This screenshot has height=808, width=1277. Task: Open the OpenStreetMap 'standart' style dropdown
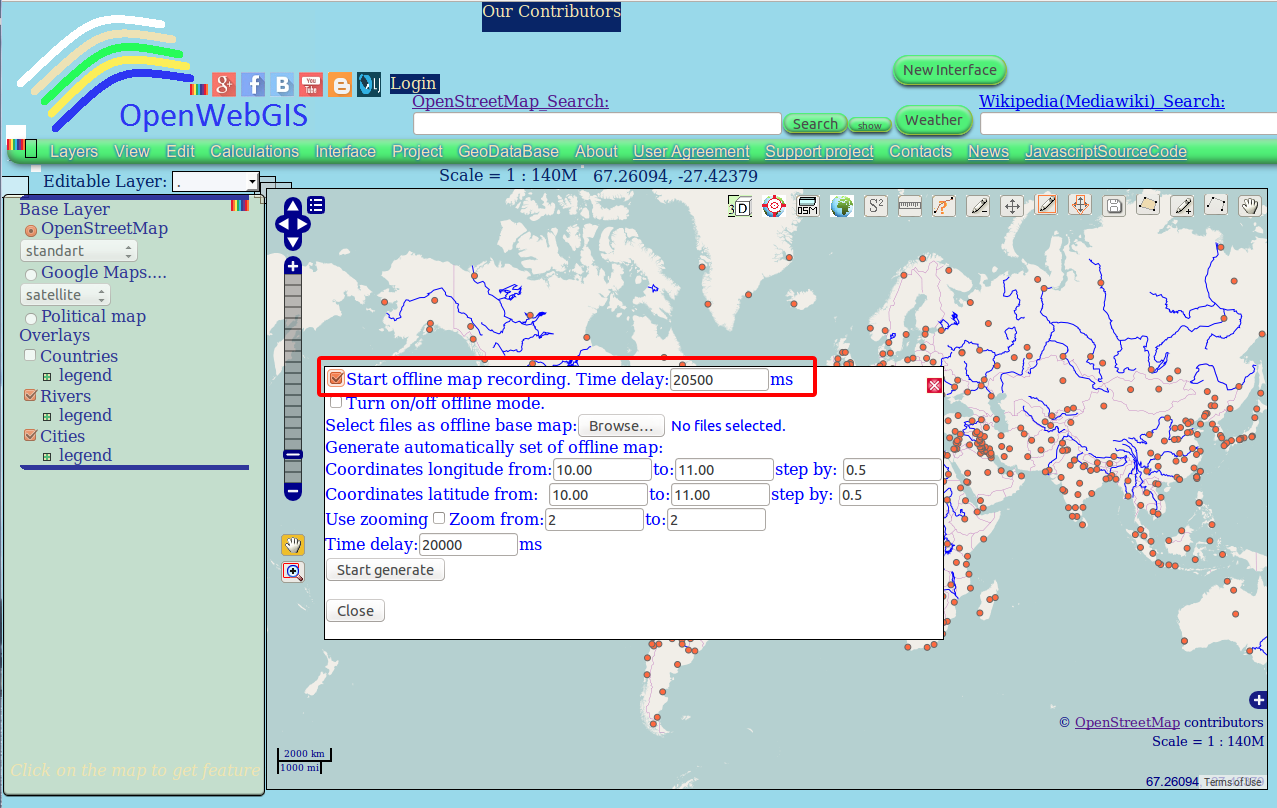pyautogui.click(x=79, y=251)
